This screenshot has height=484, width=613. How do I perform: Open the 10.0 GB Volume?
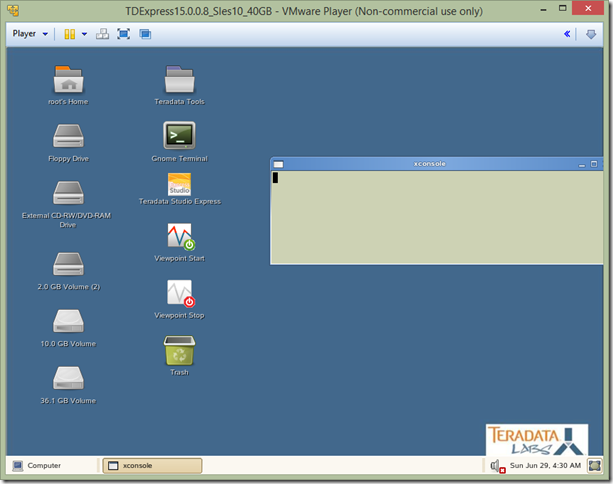click(68, 321)
